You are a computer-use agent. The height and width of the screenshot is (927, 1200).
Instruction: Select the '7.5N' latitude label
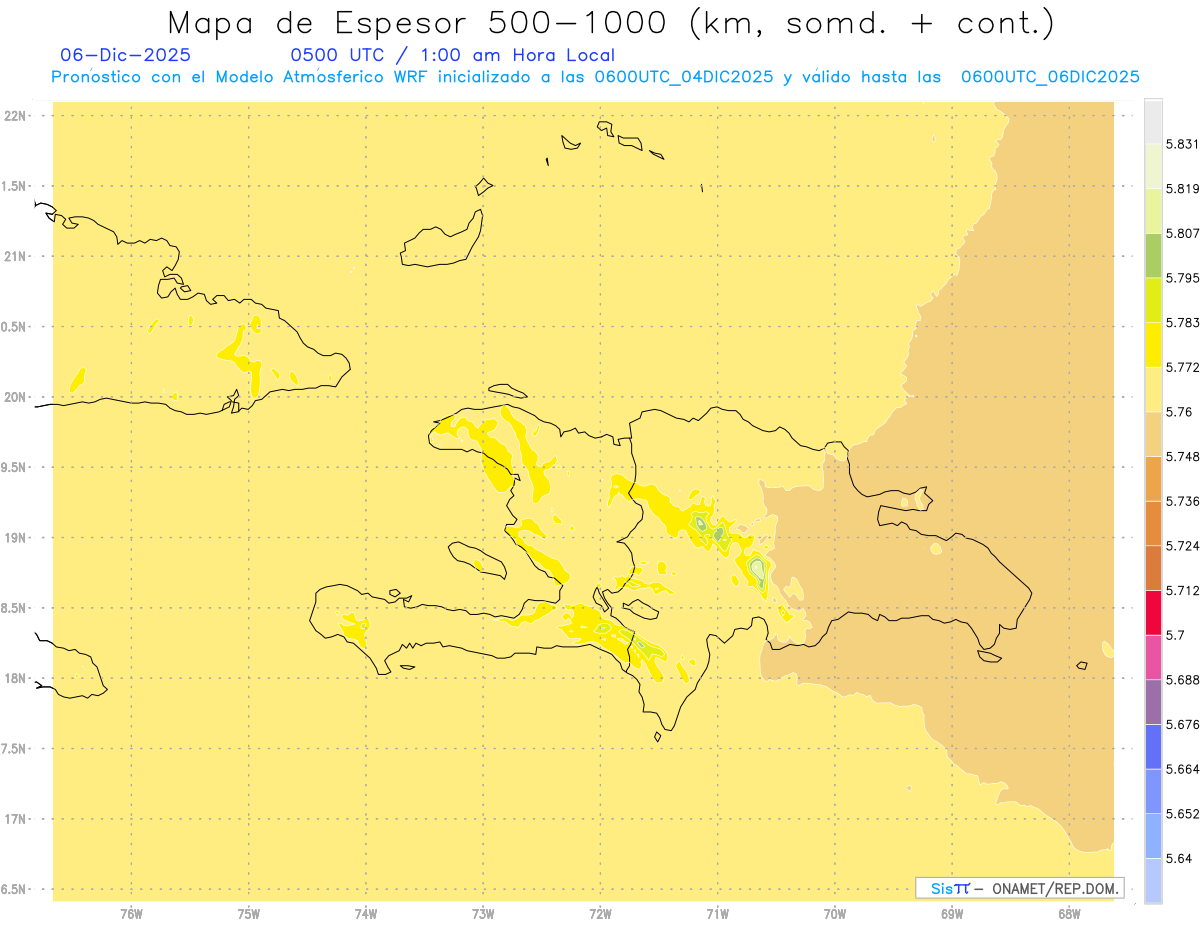(x=15, y=749)
